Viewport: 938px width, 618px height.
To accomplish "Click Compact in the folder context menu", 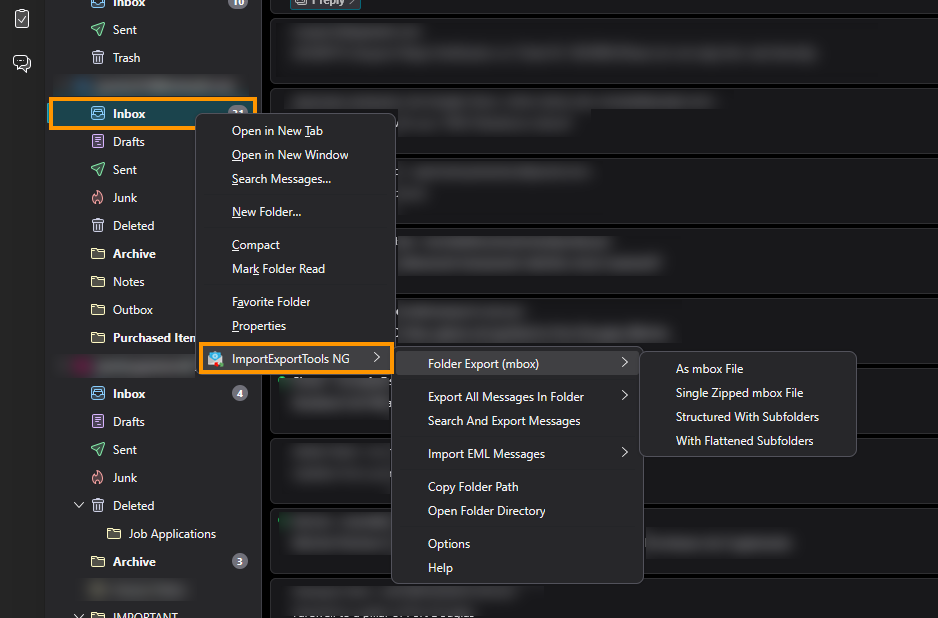I will tap(255, 245).
